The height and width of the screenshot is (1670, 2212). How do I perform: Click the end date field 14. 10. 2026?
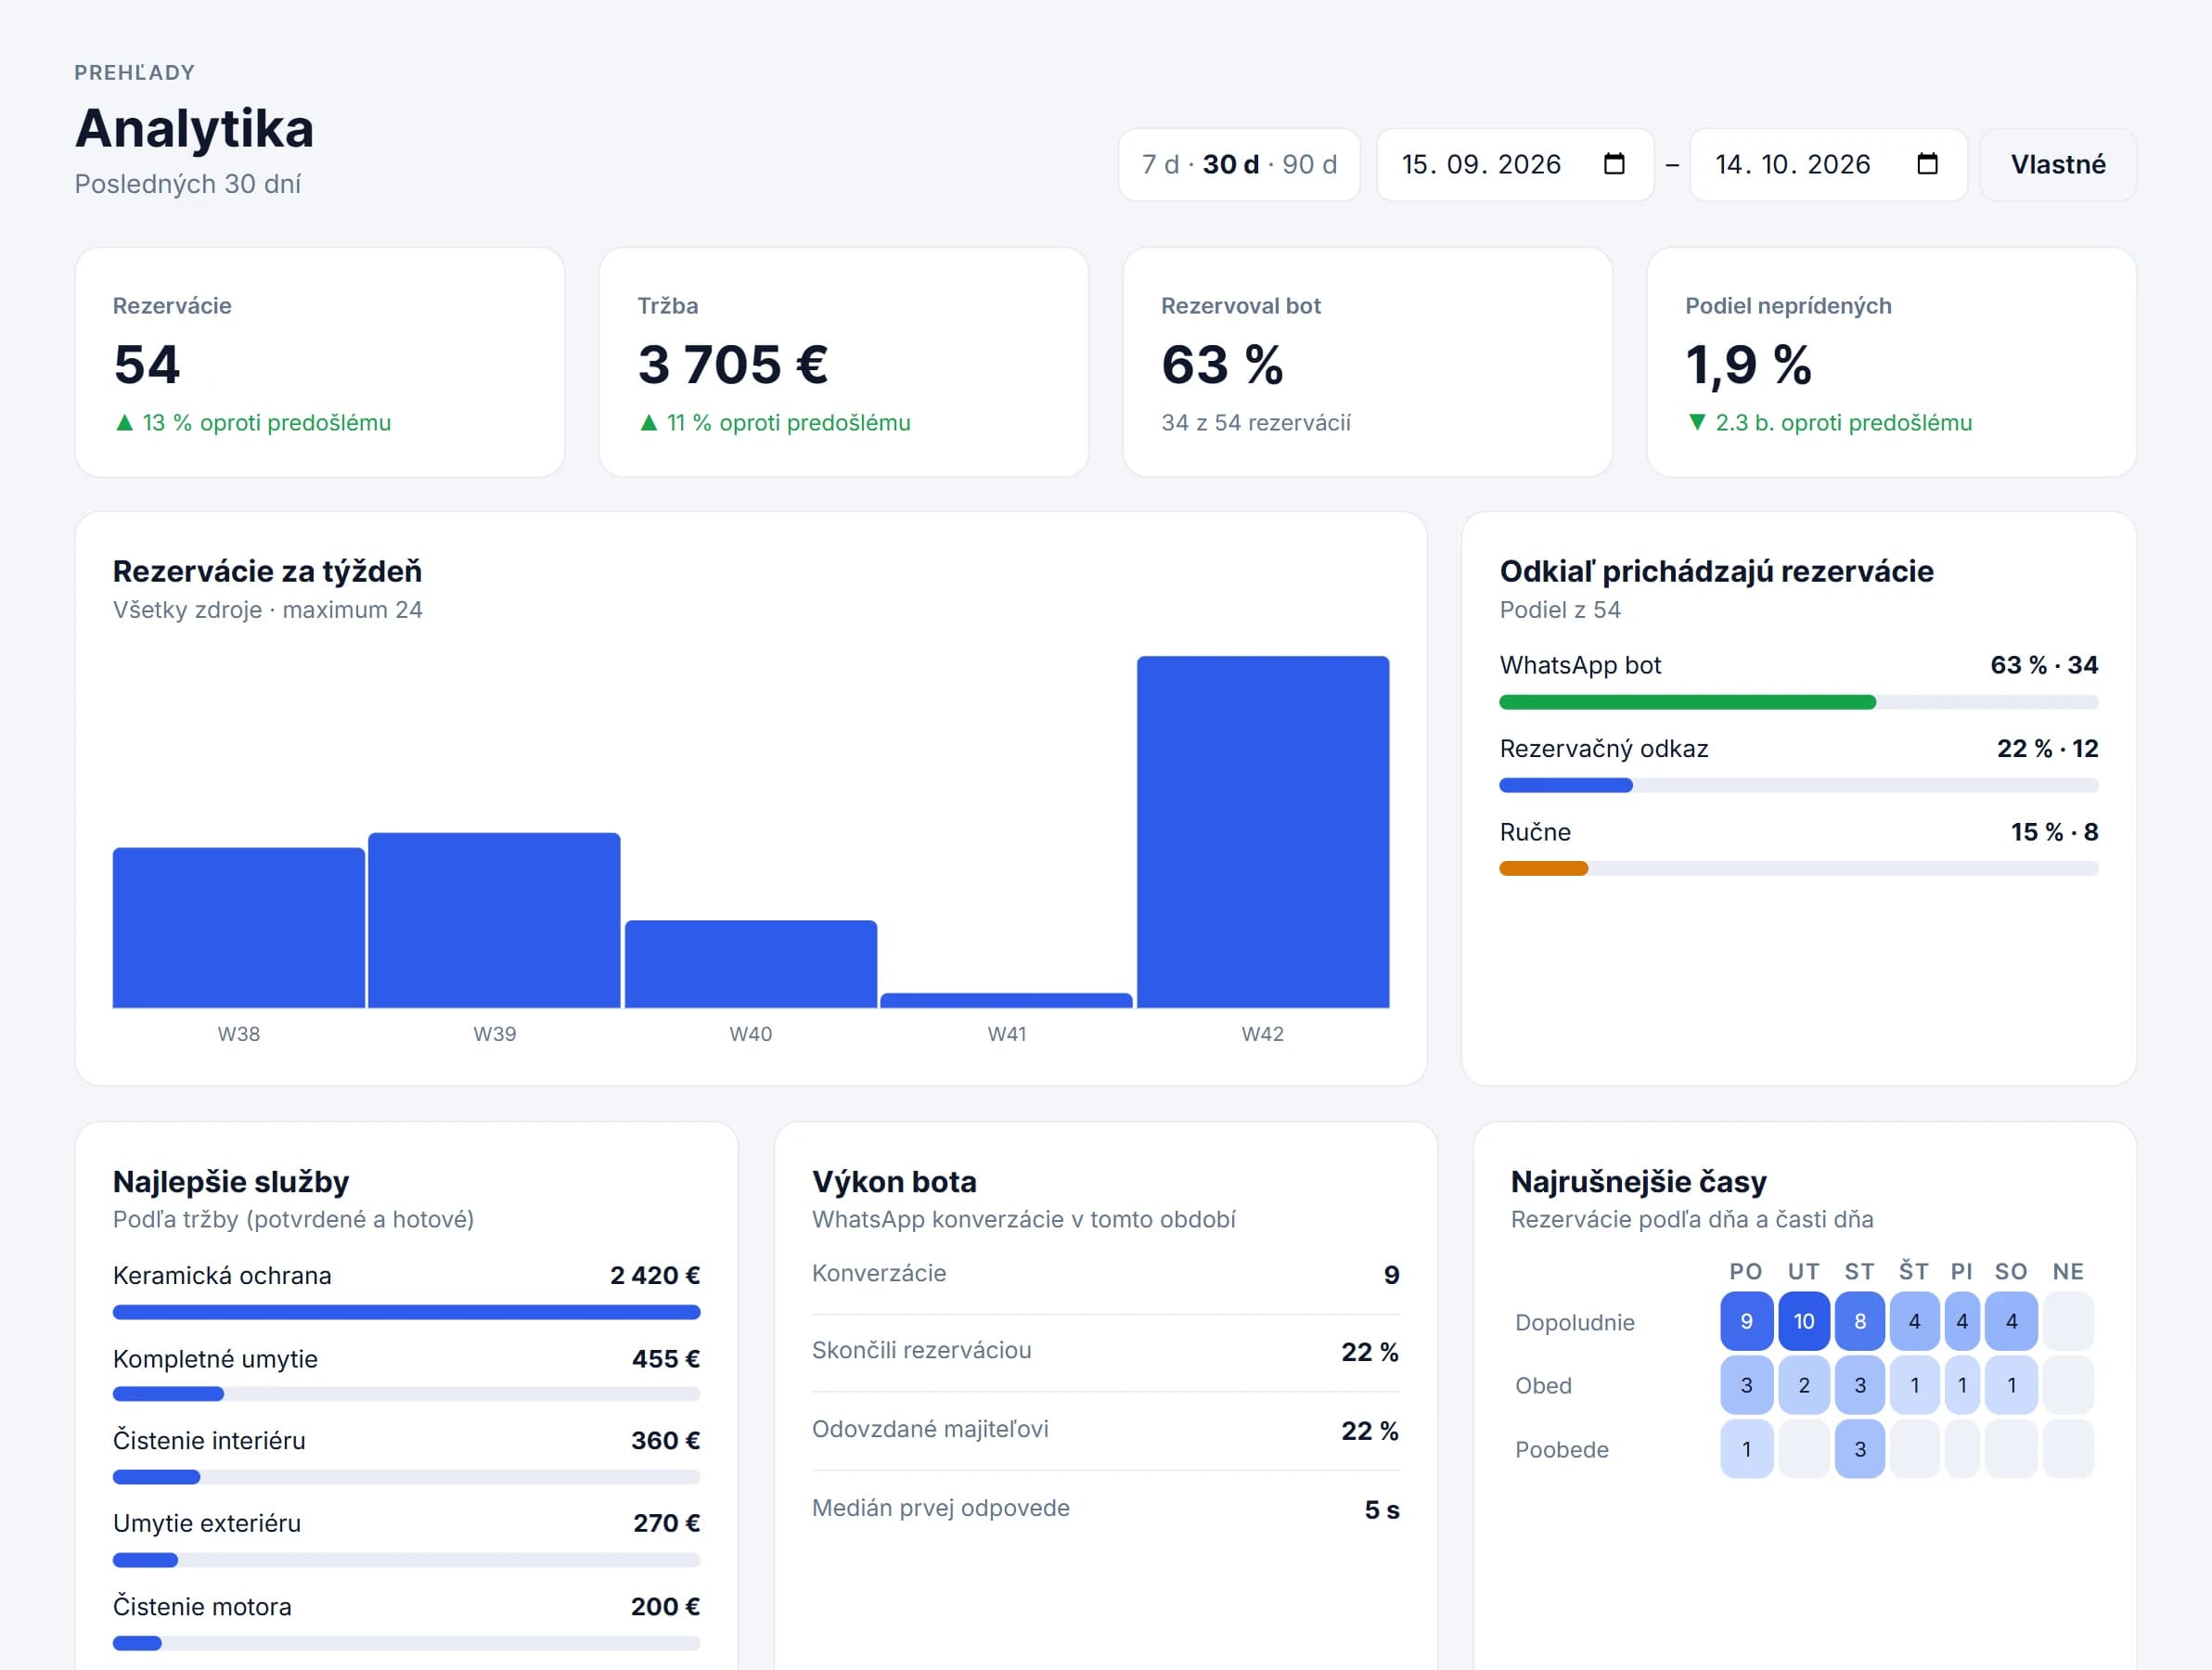1828,164
